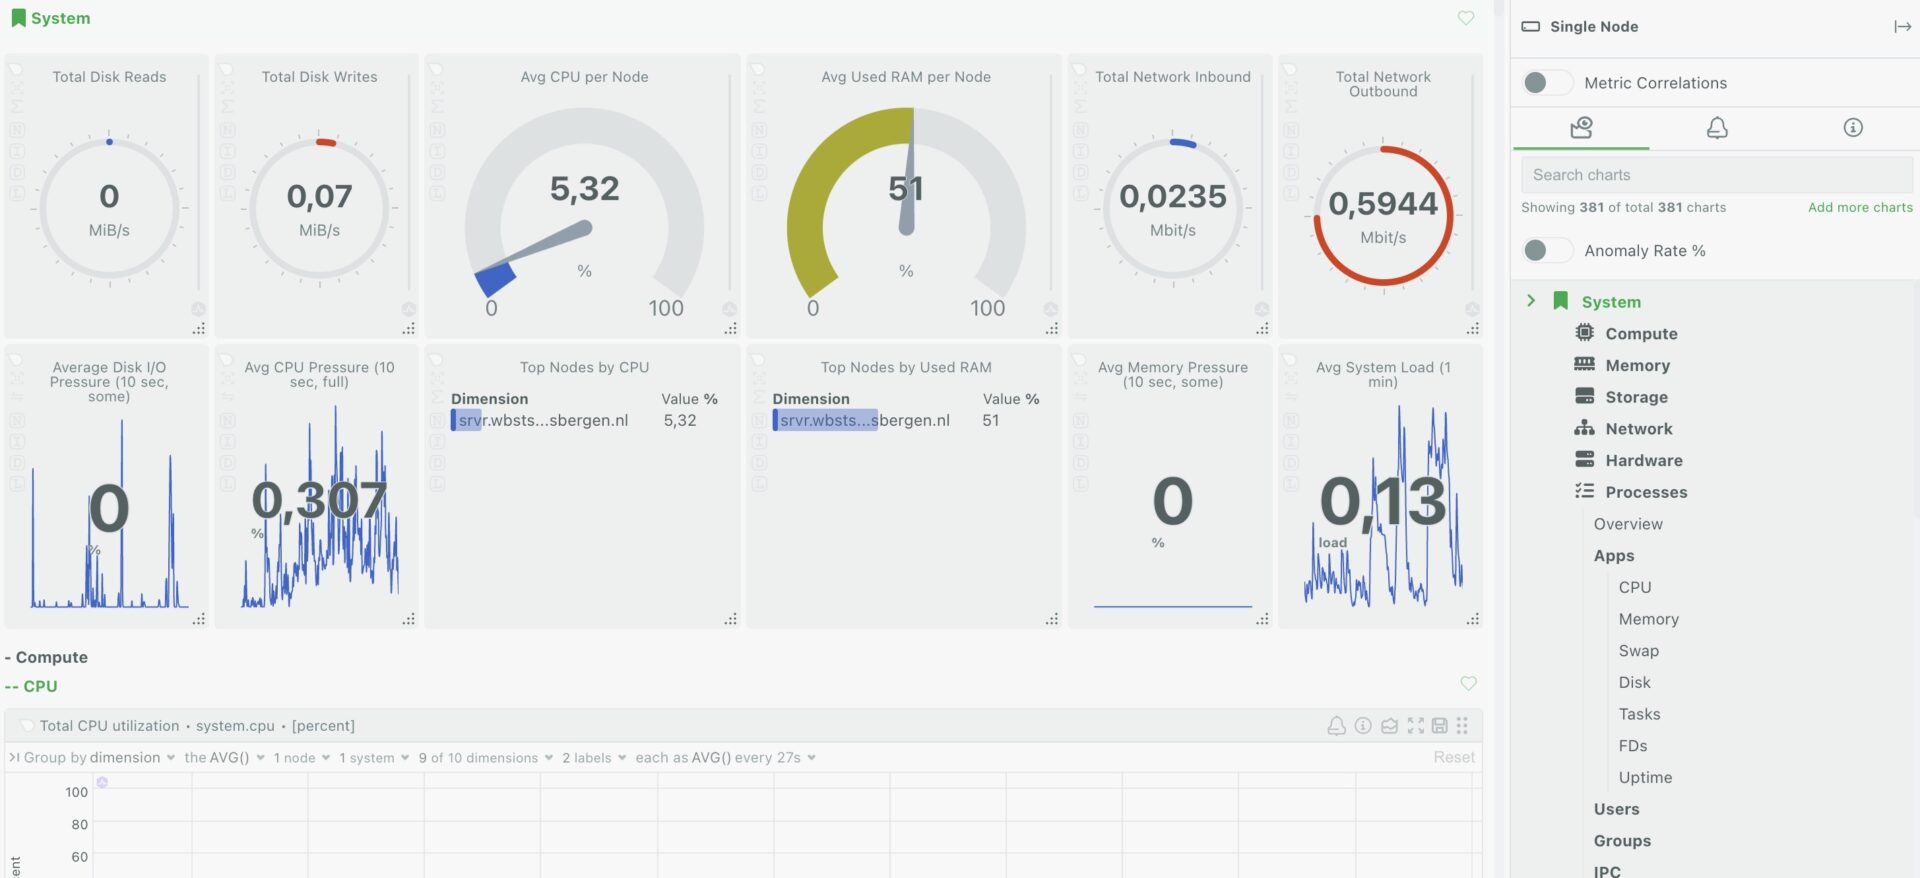Screen dimensions: 1920x878
Task: Turn on Anomaly Rate % toggle
Action: [x=1546, y=251]
